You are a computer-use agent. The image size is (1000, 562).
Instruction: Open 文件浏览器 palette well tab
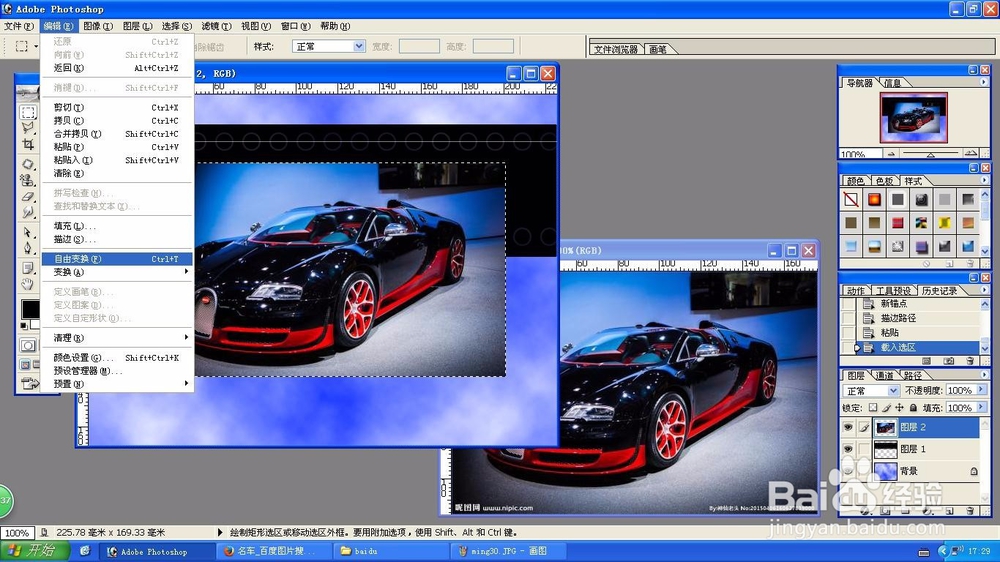point(615,48)
